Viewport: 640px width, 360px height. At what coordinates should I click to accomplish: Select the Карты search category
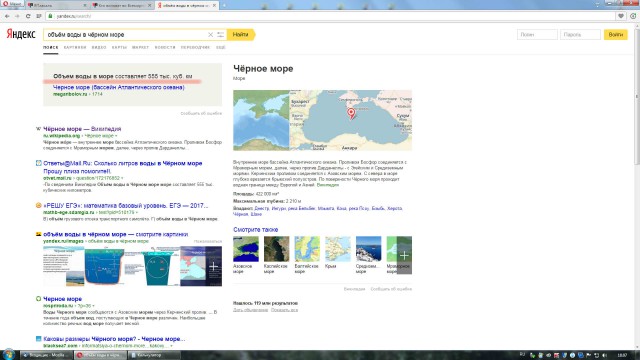pyautogui.click(x=119, y=47)
